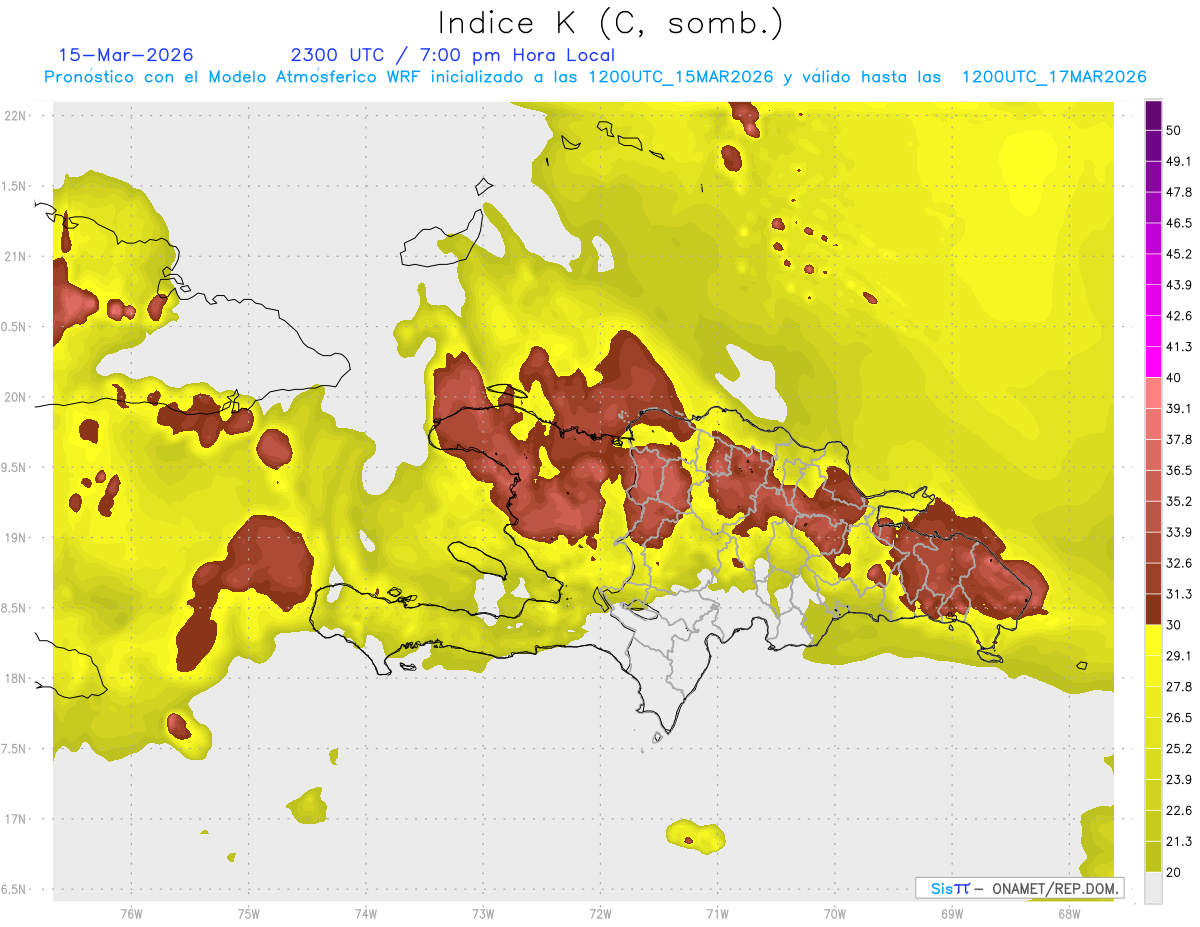The image size is (1200, 927).
Task: Click the colorbar value '46.5'
Action: click(1179, 223)
